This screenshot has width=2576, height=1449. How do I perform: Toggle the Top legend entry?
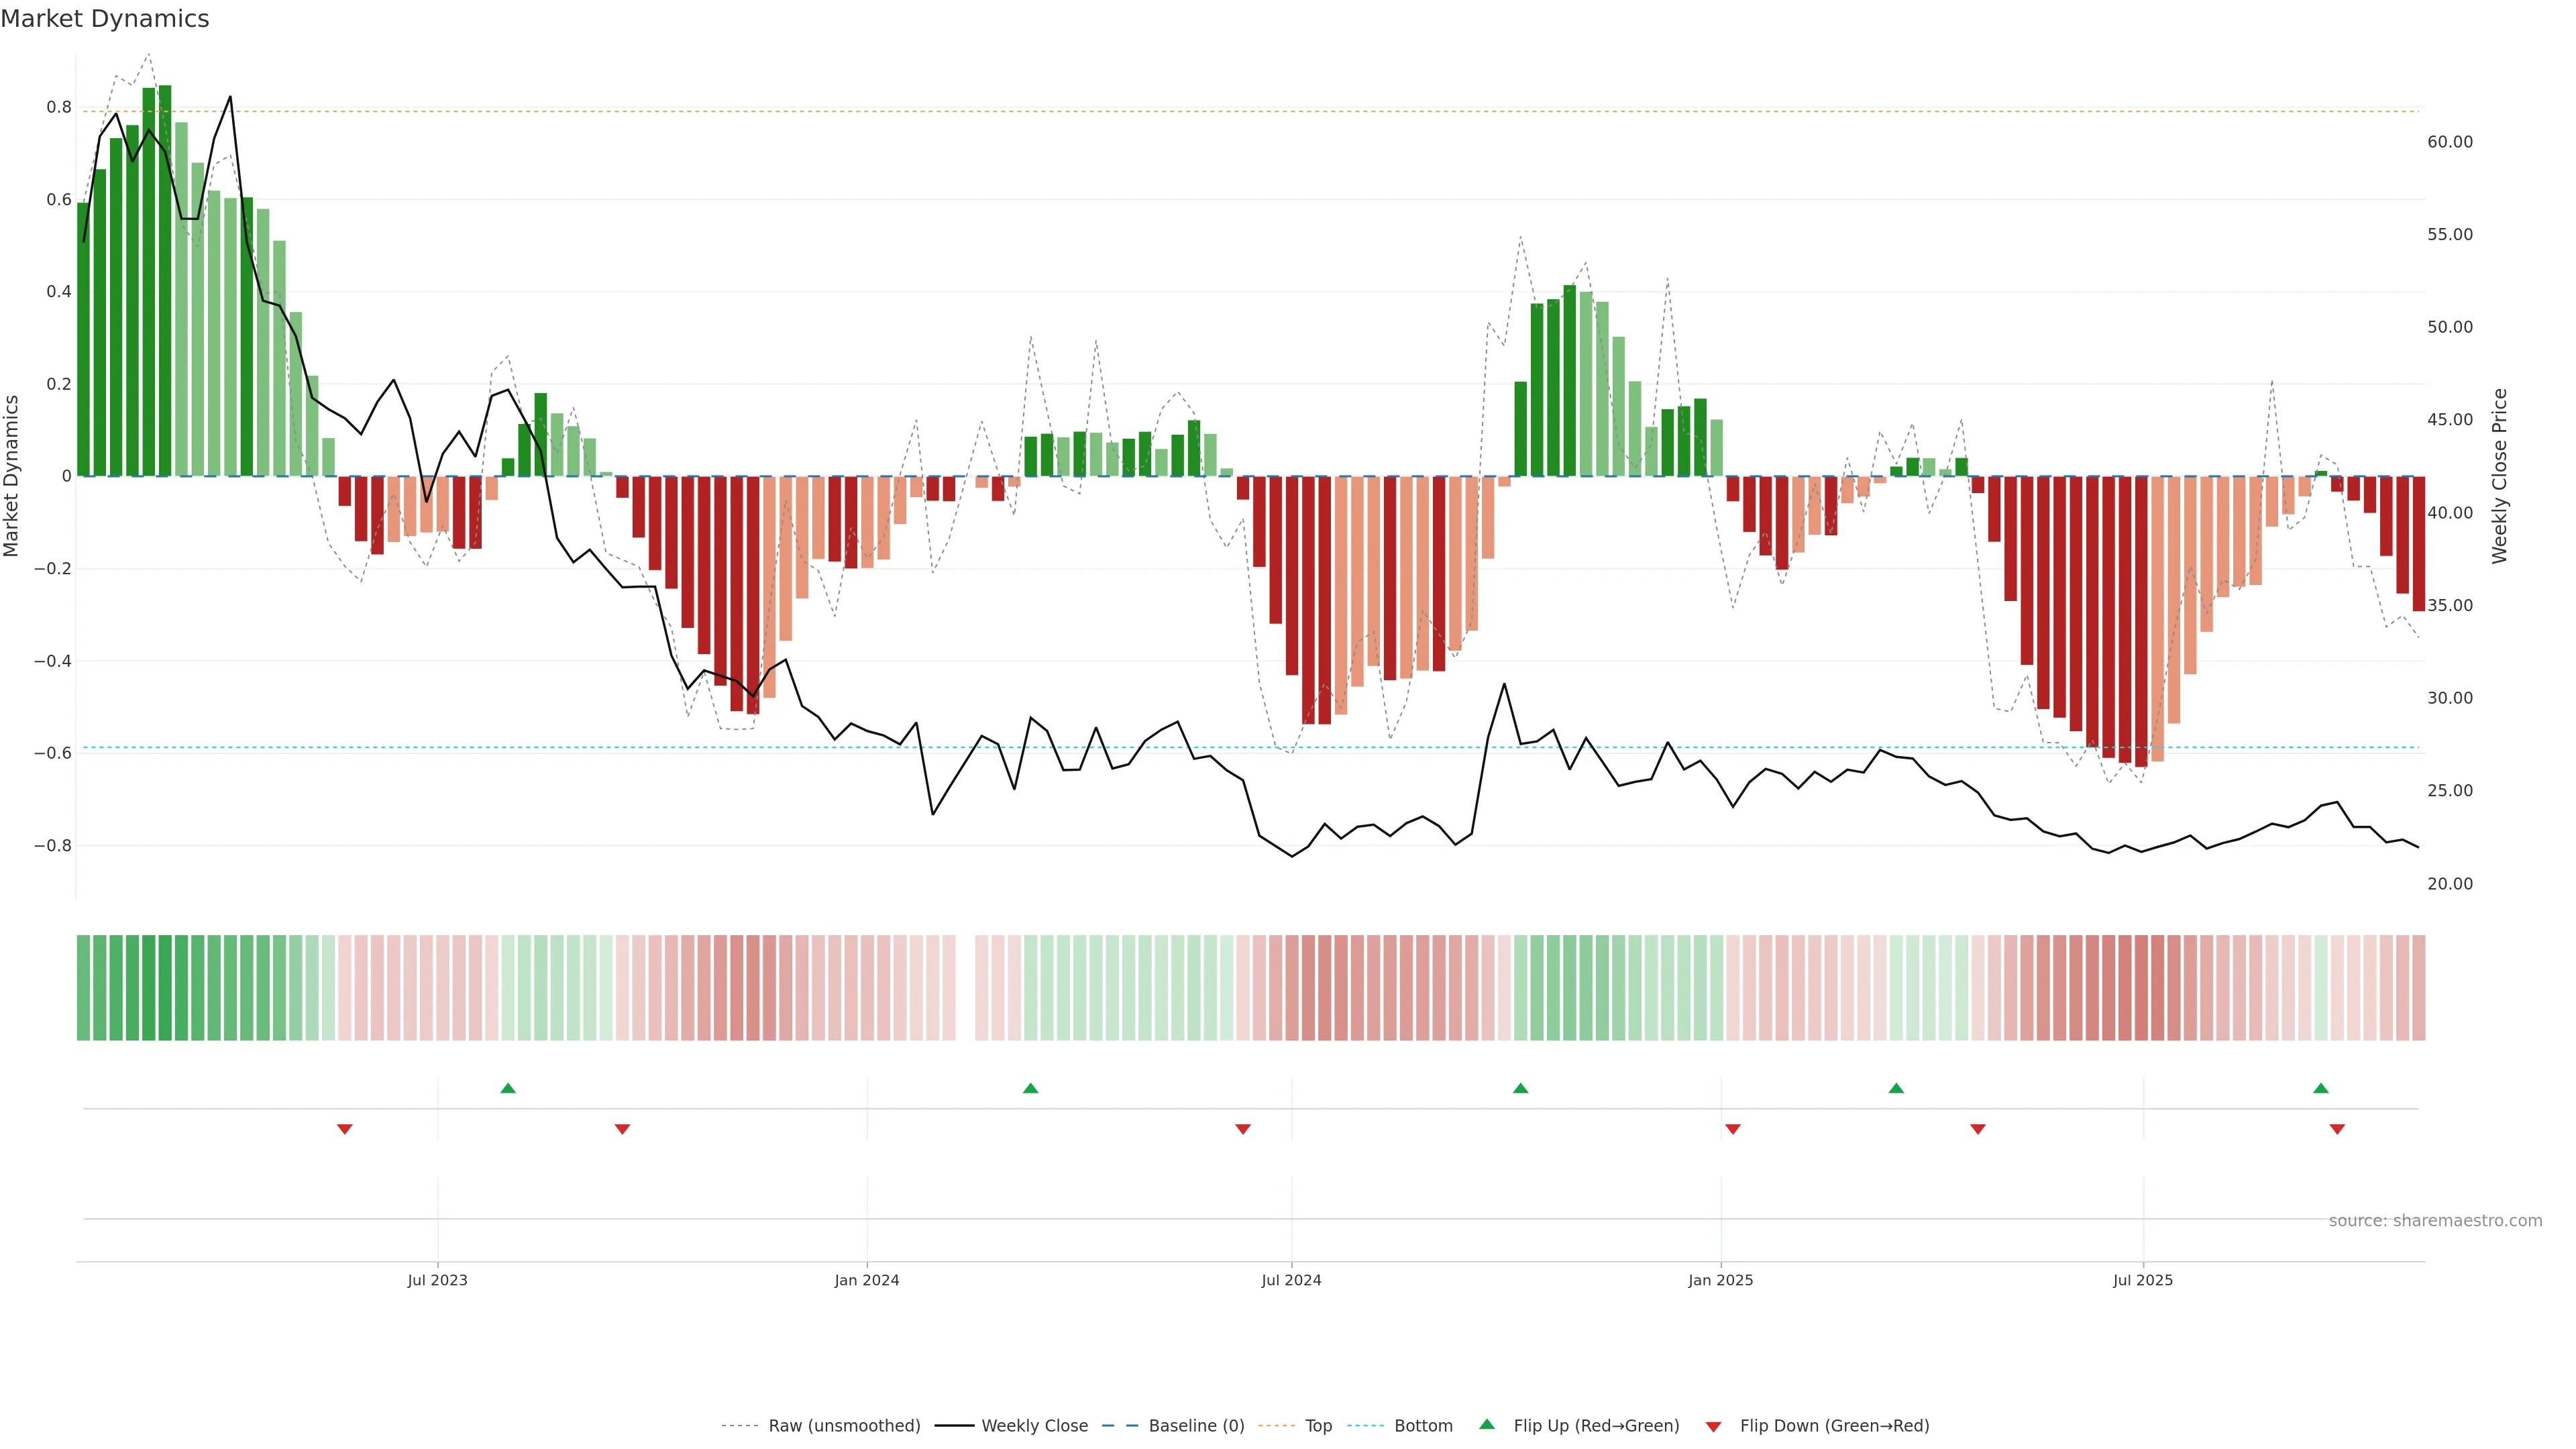[1318, 1426]
